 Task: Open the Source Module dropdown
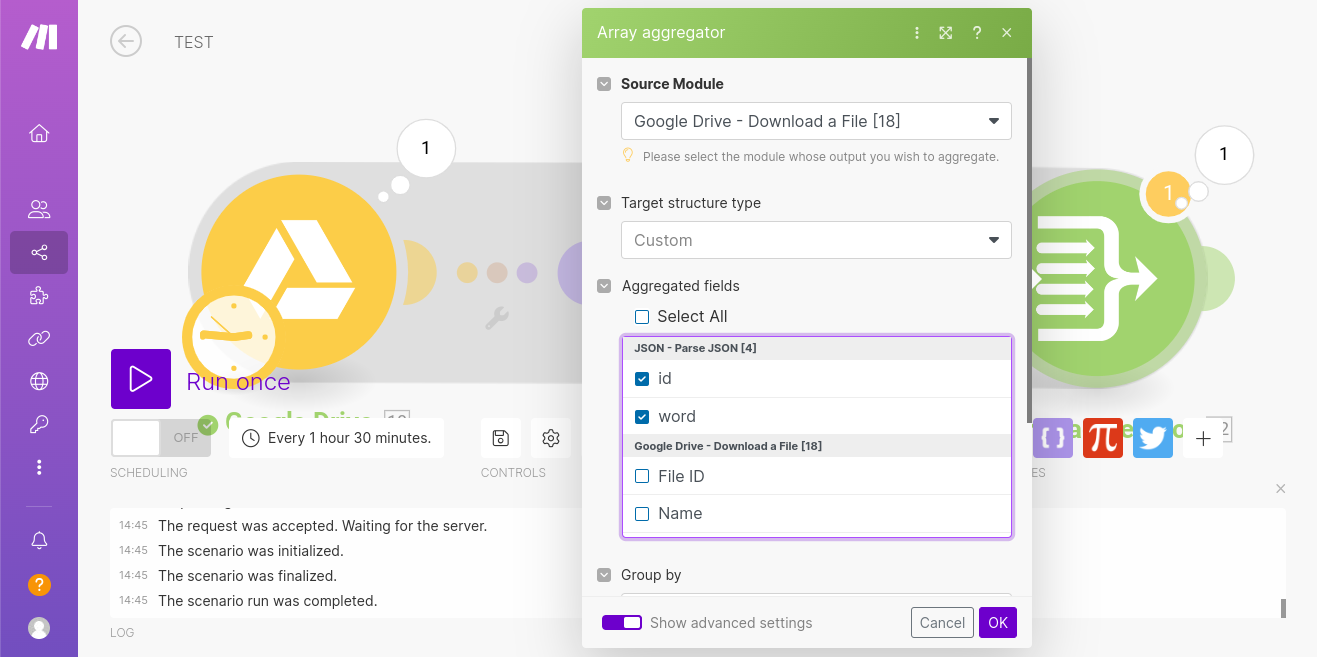tap(816, 121)
